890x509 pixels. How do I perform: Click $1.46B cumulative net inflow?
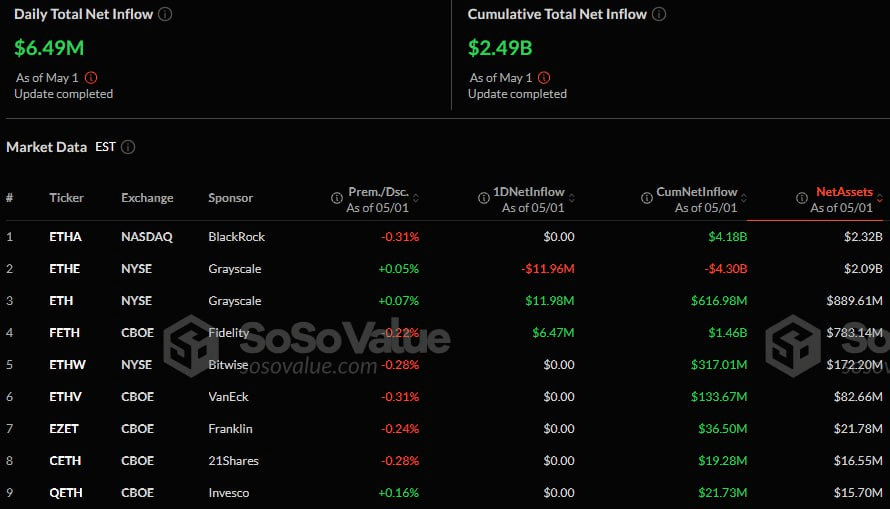[727, 333]
